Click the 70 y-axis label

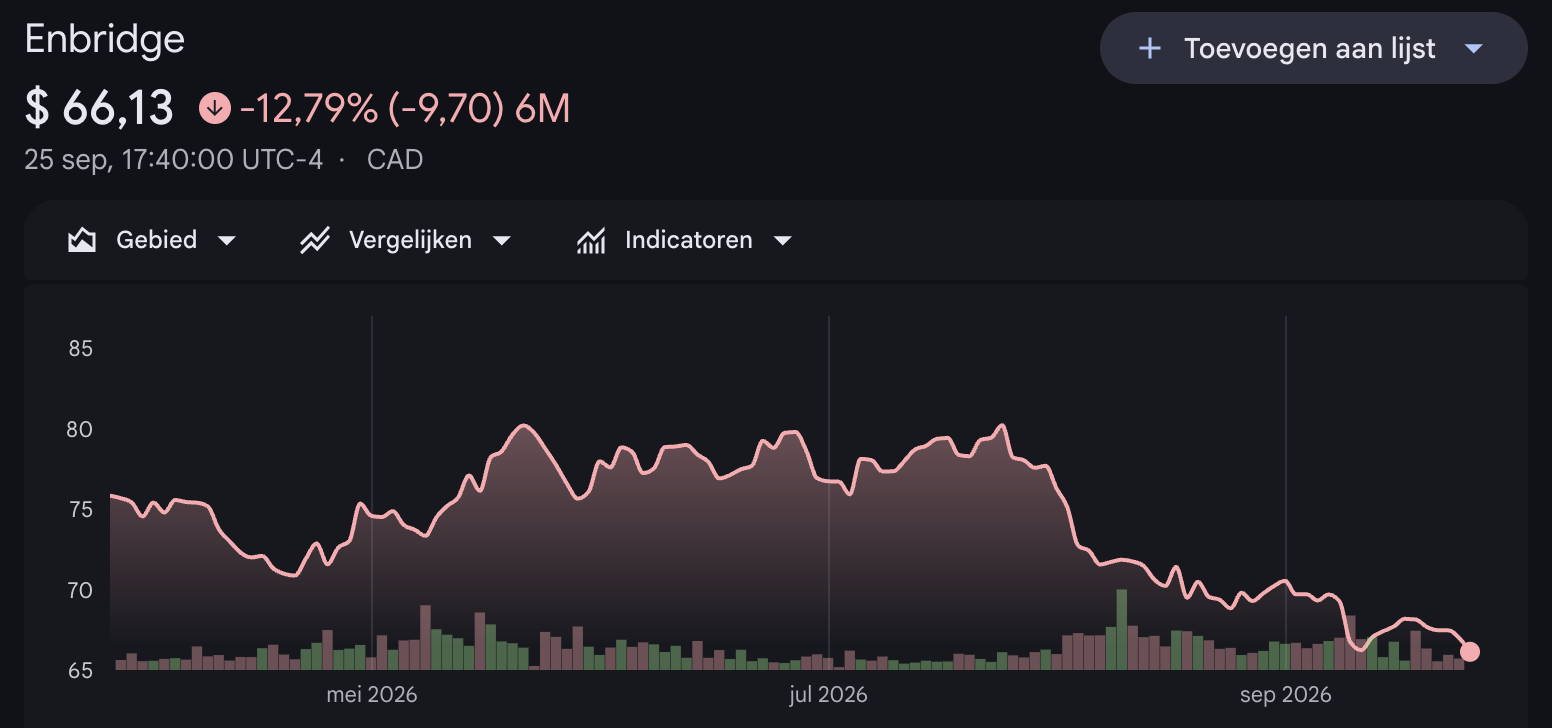[x=81, y=590]
